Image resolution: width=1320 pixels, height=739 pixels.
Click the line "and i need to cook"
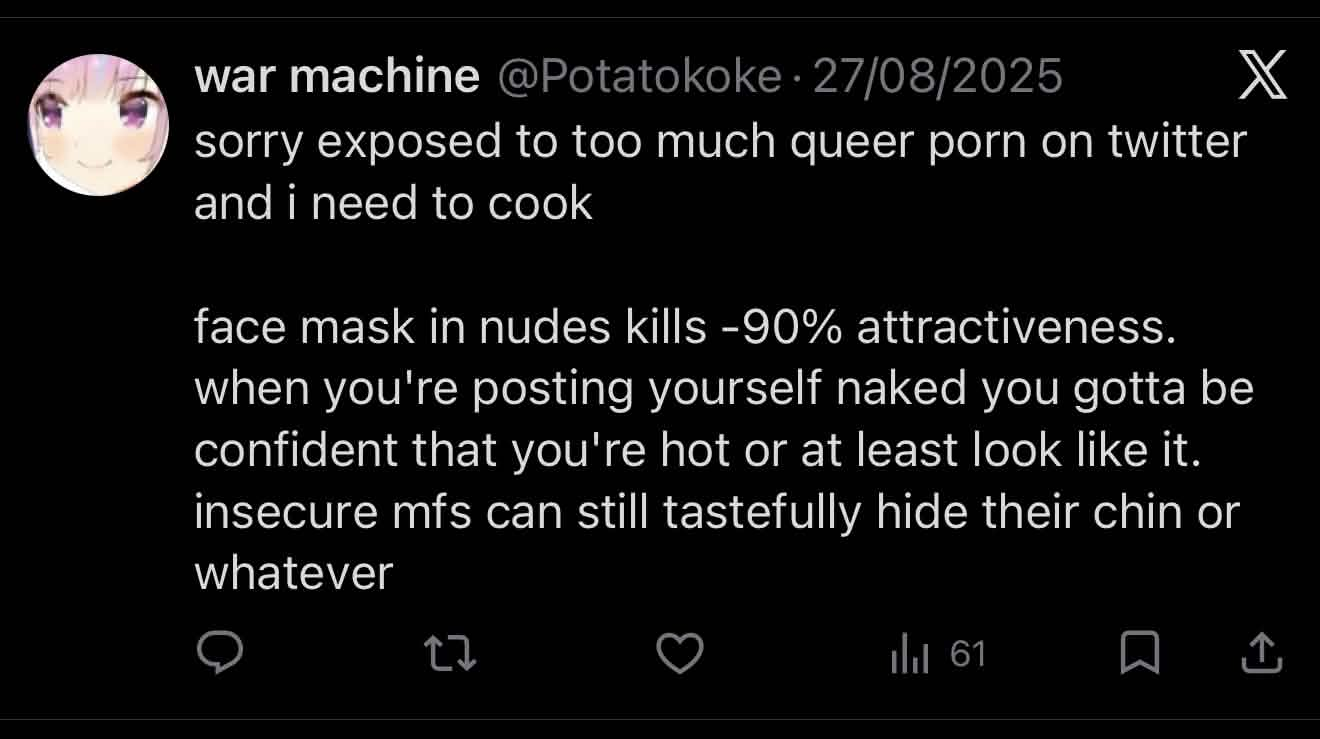point(393,204)
